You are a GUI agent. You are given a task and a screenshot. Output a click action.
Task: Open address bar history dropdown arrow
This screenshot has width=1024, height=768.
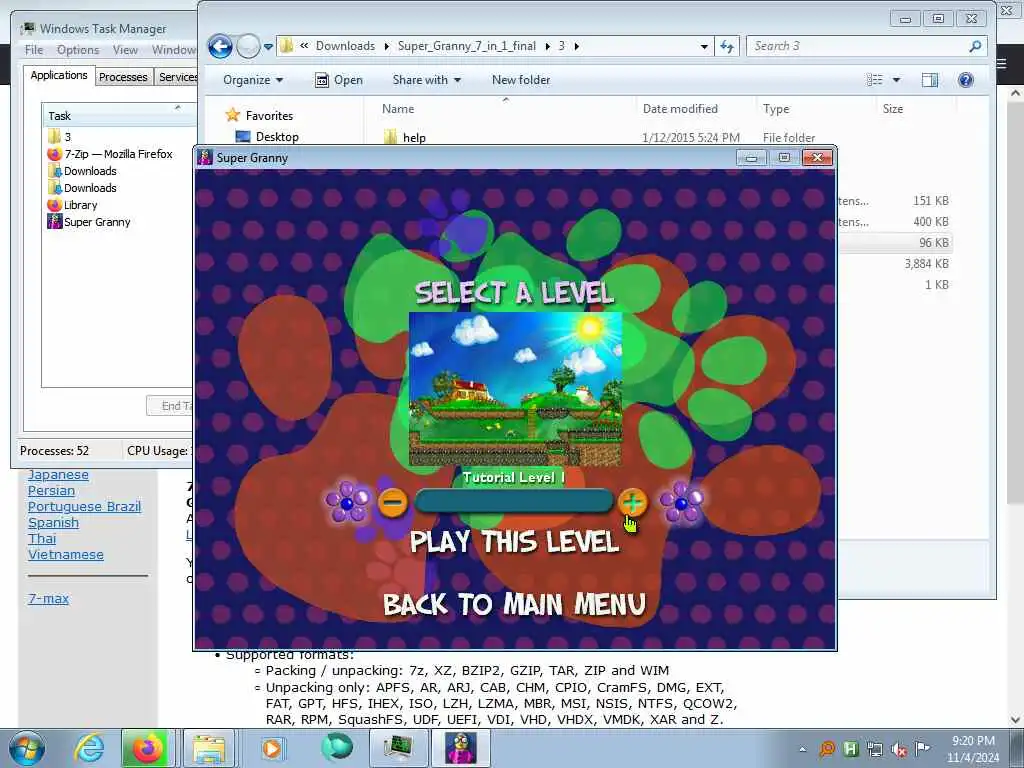704,46
